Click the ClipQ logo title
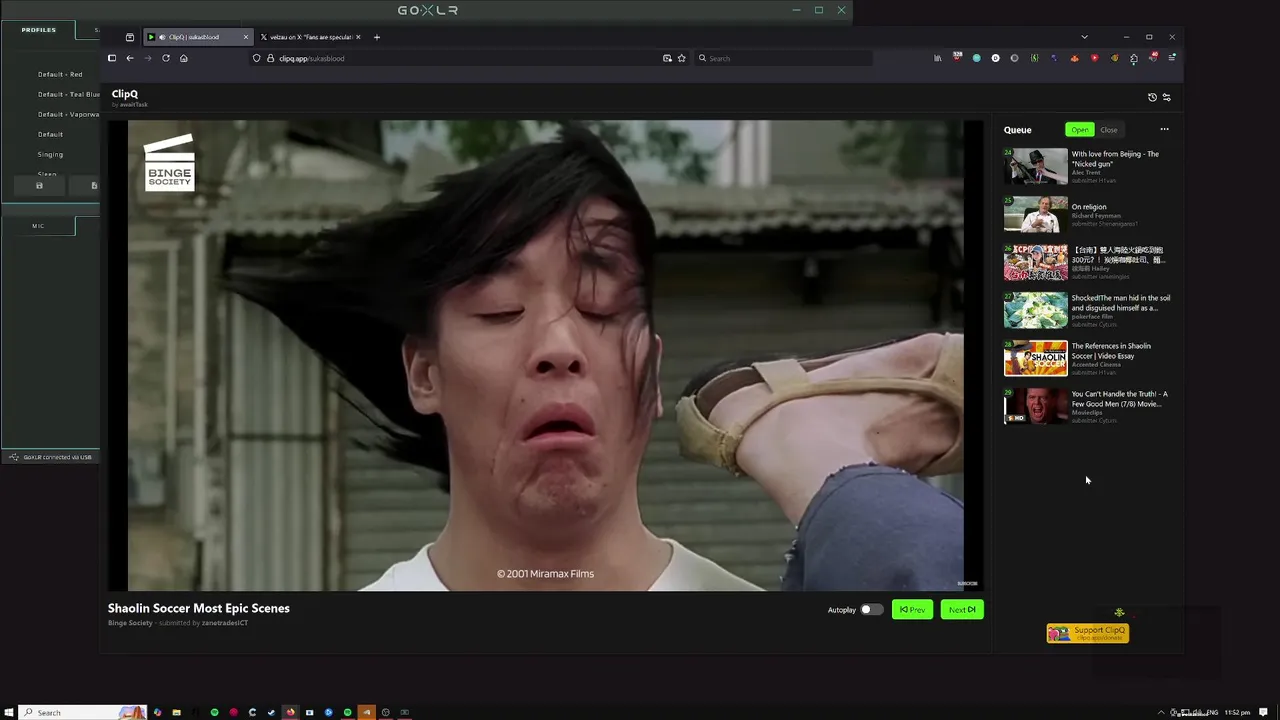 (x=125, y=94)
